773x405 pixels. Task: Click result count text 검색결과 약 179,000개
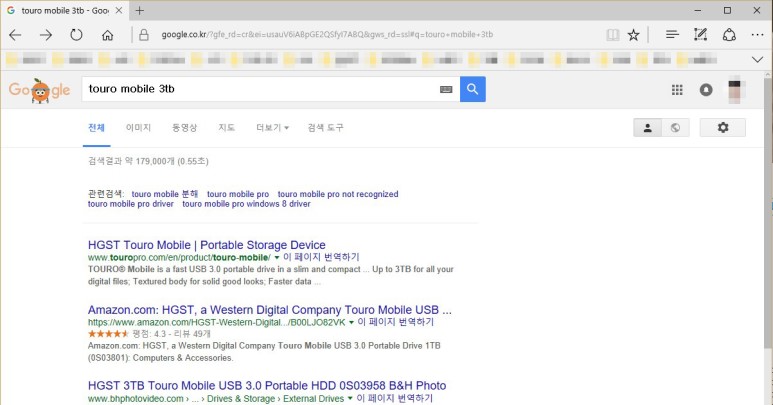[x=148, y=161]
